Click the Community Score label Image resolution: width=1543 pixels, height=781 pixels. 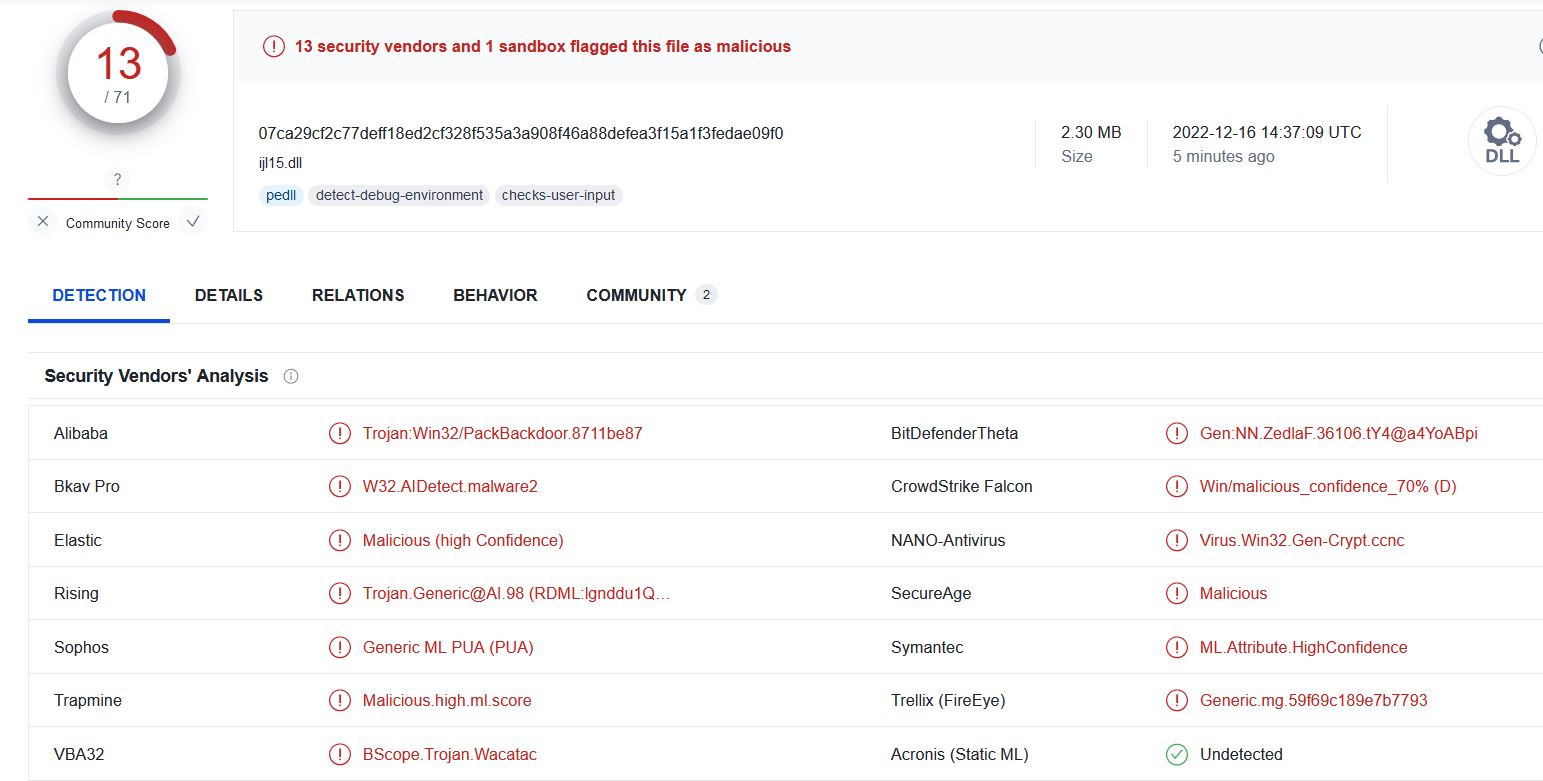tap(118, 223)
